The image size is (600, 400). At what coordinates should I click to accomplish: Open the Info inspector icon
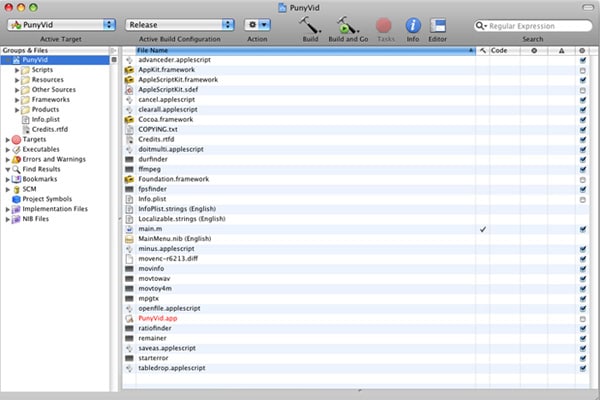(413, 26)
